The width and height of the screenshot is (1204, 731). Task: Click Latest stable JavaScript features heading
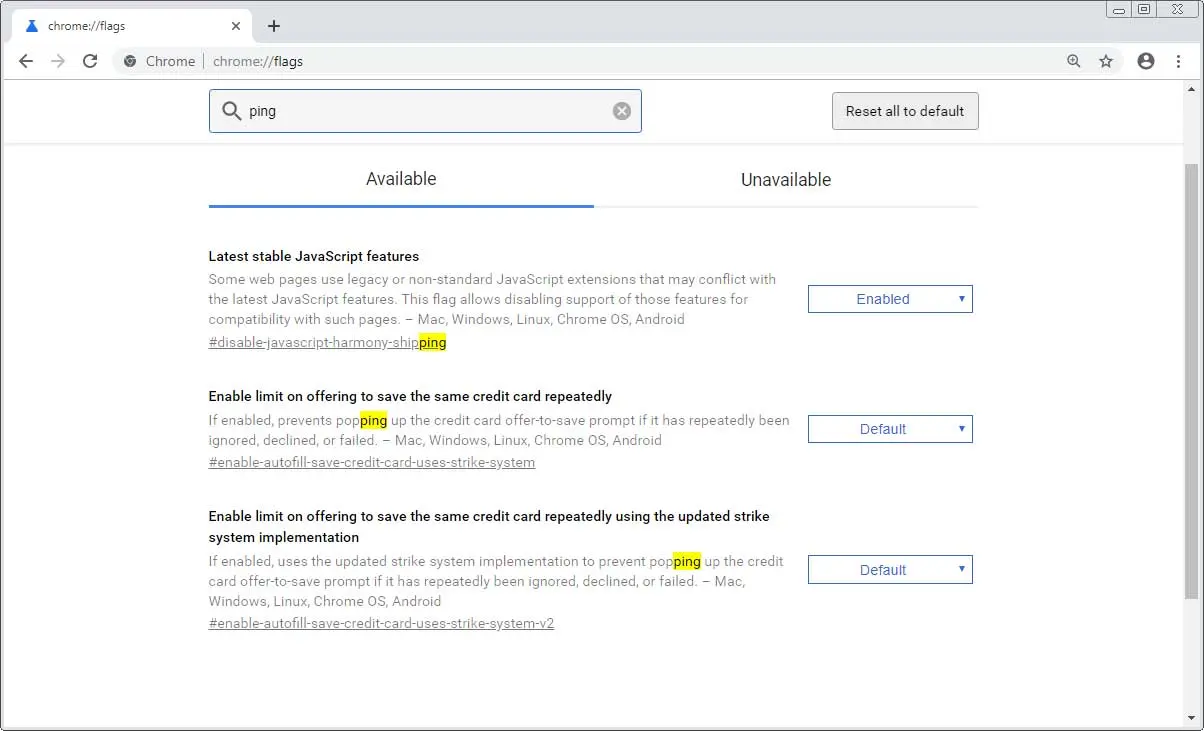click(314, 256)
